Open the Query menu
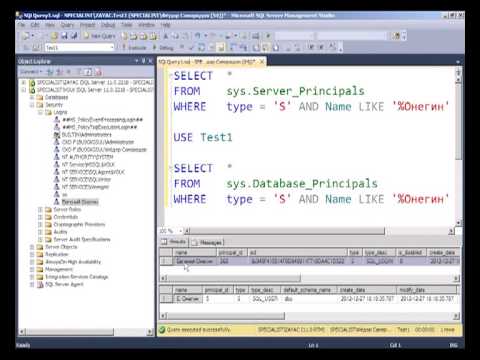480x360 pixels. click(x=67, y=25)
